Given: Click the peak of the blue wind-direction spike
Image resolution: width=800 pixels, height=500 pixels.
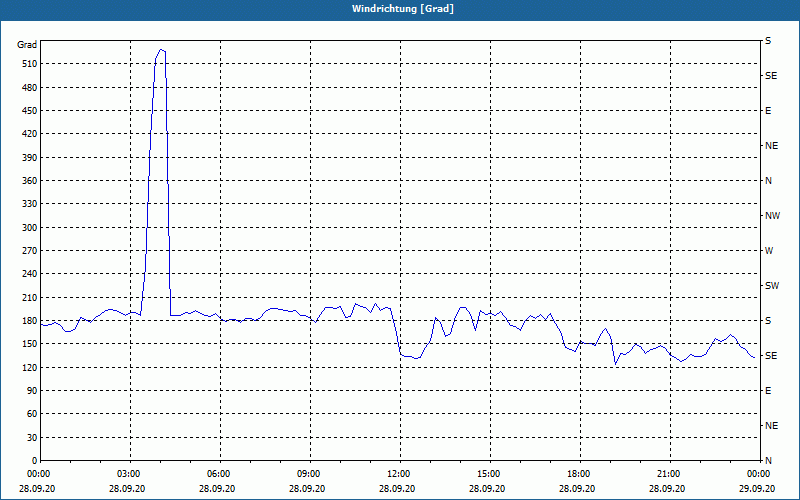Looking at the screenshot, I should click(x=161, y=49).
